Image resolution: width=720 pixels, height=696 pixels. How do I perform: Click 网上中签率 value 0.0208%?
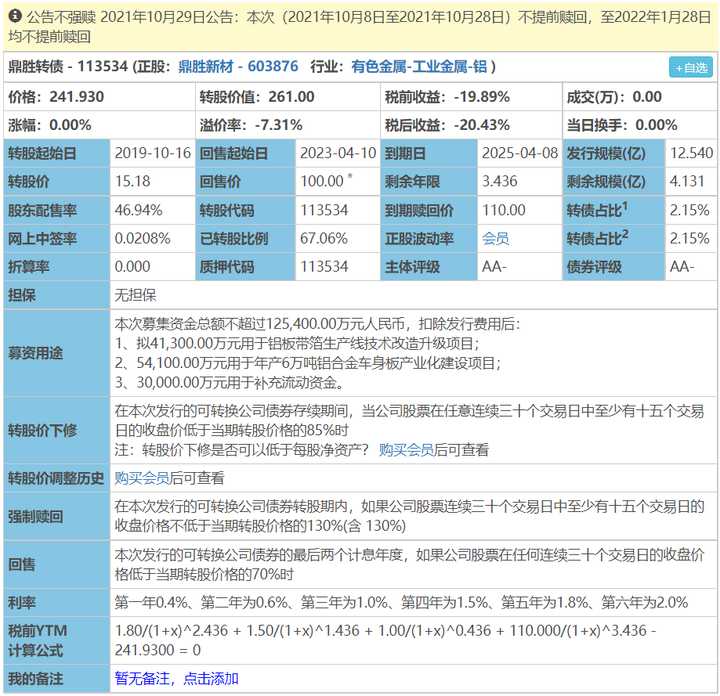142,238
